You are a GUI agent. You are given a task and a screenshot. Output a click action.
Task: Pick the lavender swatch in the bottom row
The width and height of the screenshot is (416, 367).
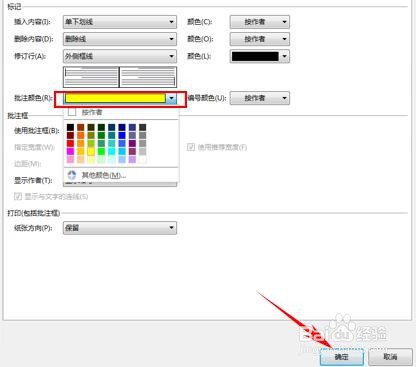[x=132, y=159]
